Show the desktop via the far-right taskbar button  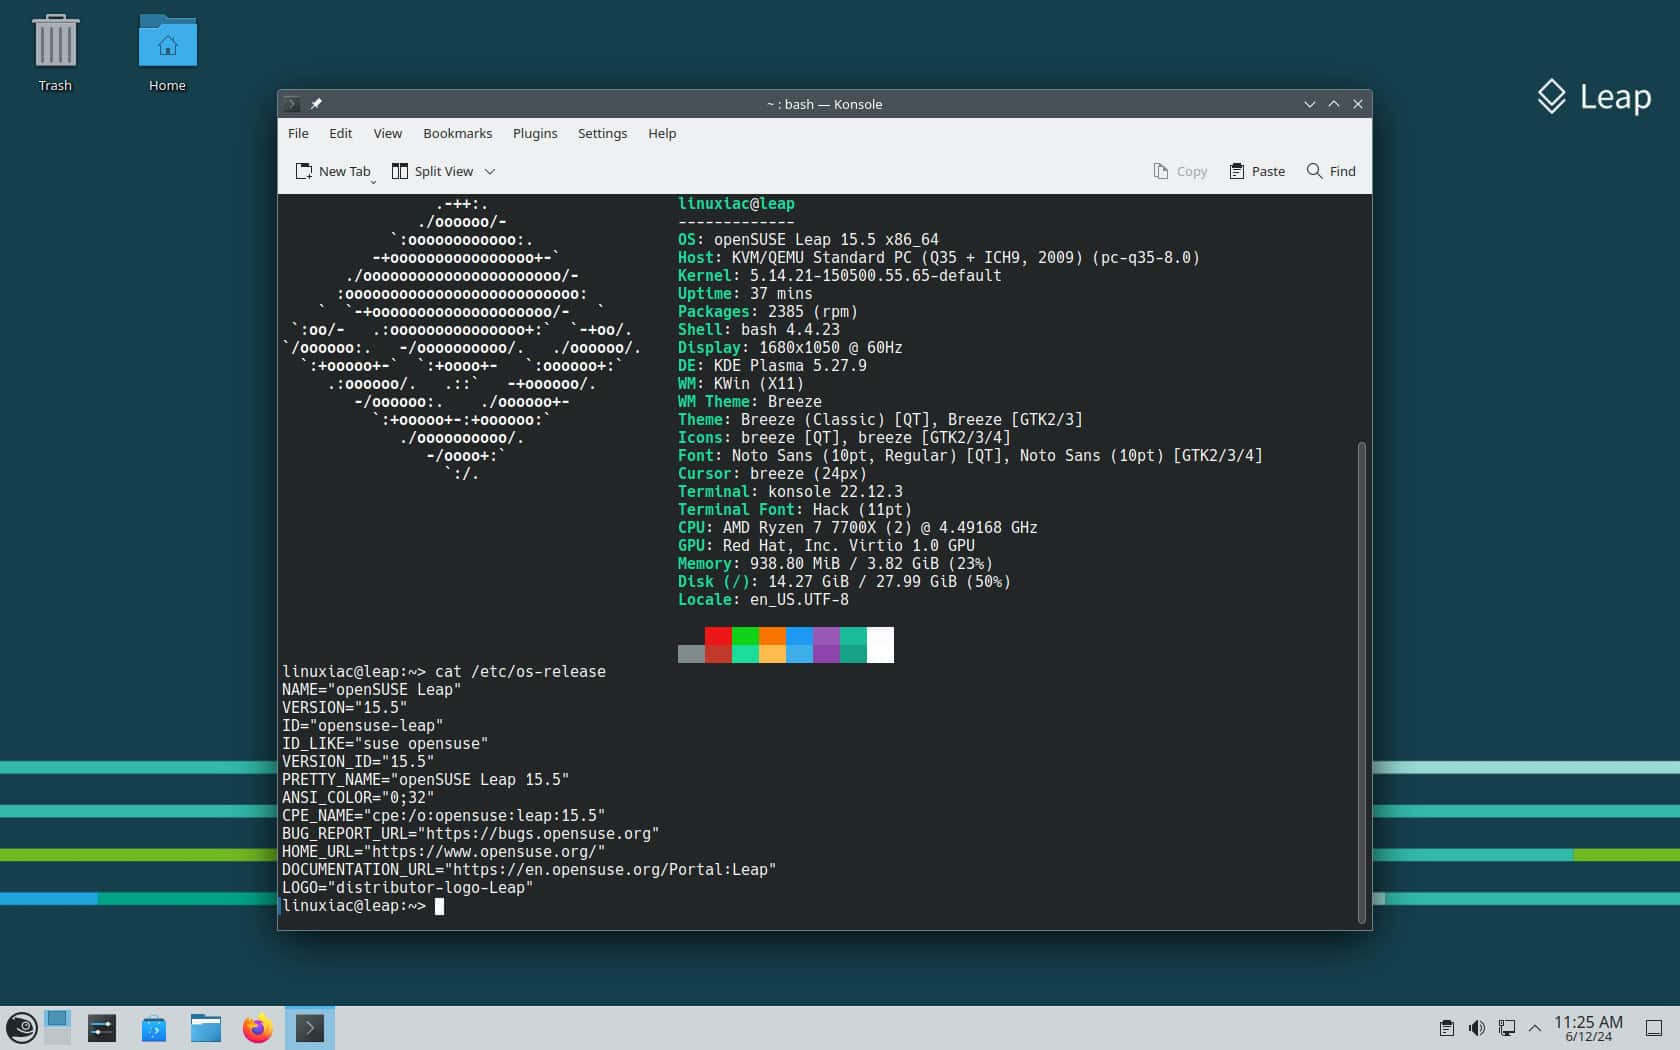tap(1656, 1027)
